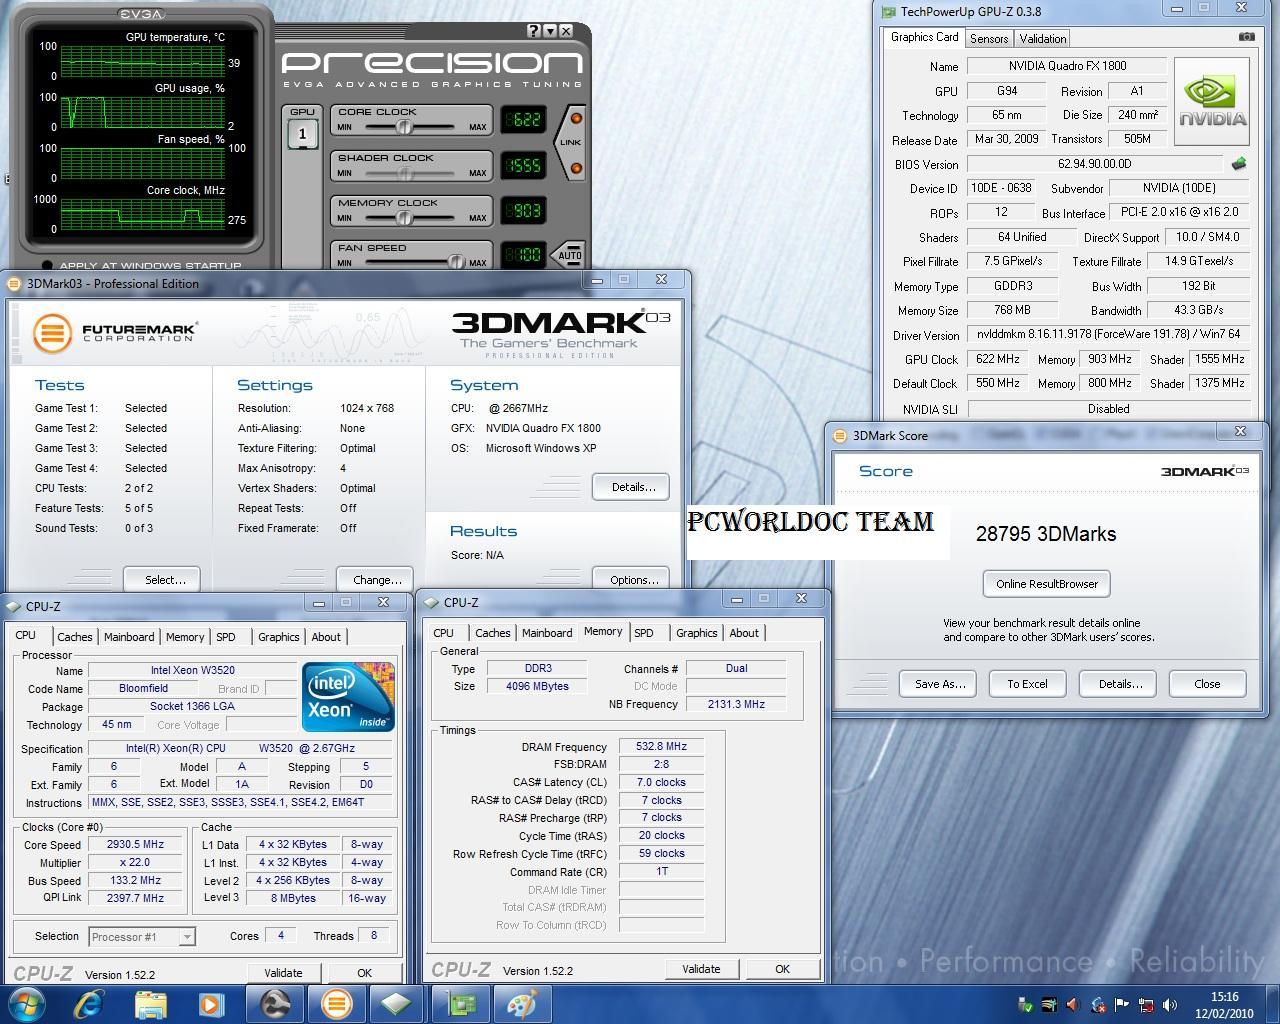1280x1024 pixels.
Task: Click the Fan Speed slider handle
Action: (x=456, y=262)
